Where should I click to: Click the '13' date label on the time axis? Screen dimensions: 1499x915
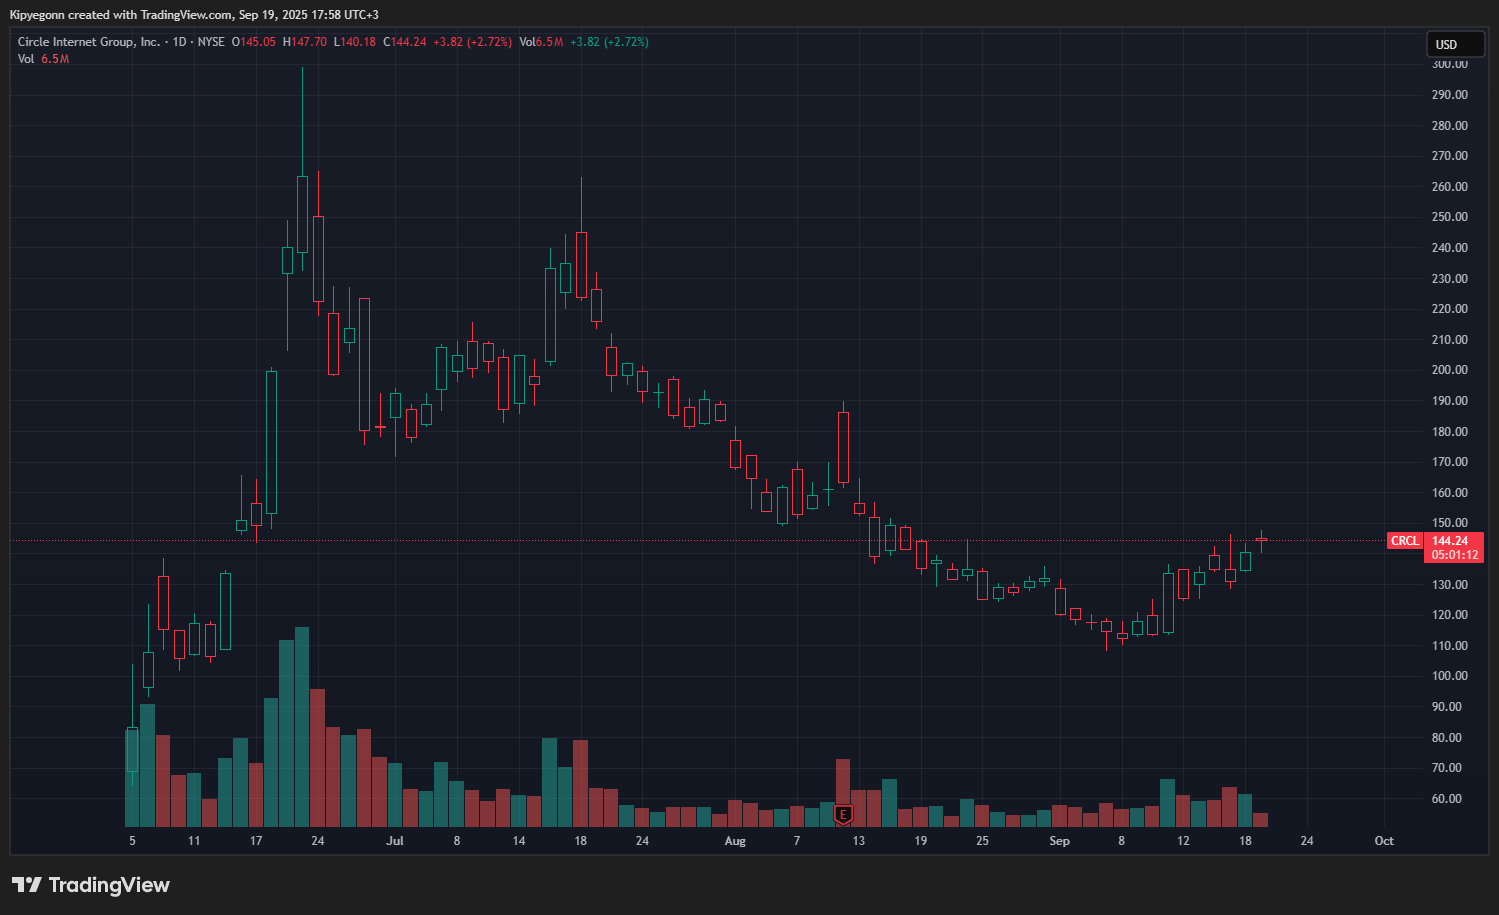(x=859, y=841)
